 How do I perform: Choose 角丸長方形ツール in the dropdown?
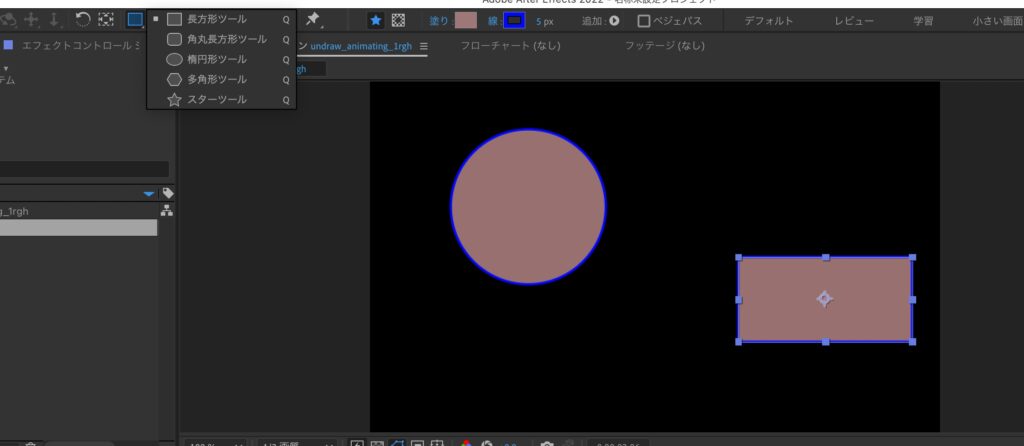[x=226, y=39]
